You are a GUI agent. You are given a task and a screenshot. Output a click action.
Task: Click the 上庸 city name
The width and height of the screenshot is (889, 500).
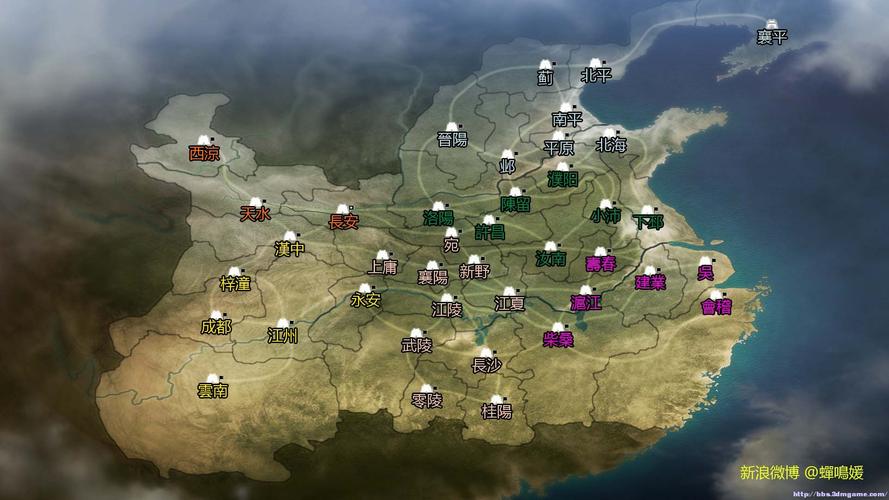(383, 267)
